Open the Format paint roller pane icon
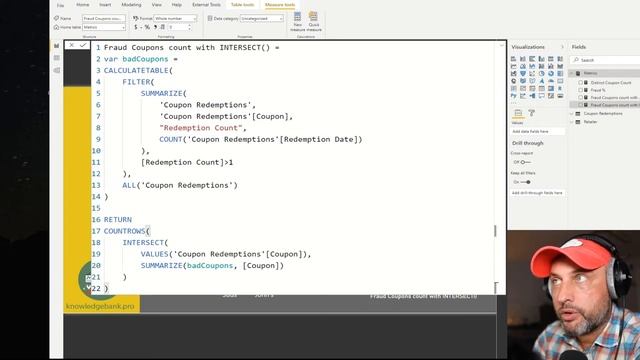 coord(531,113)
